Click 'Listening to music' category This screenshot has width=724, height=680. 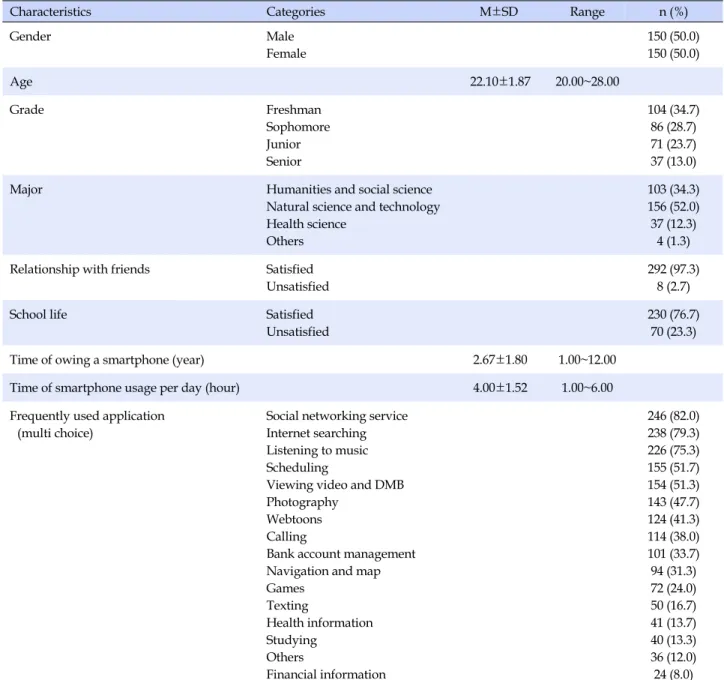317,451
